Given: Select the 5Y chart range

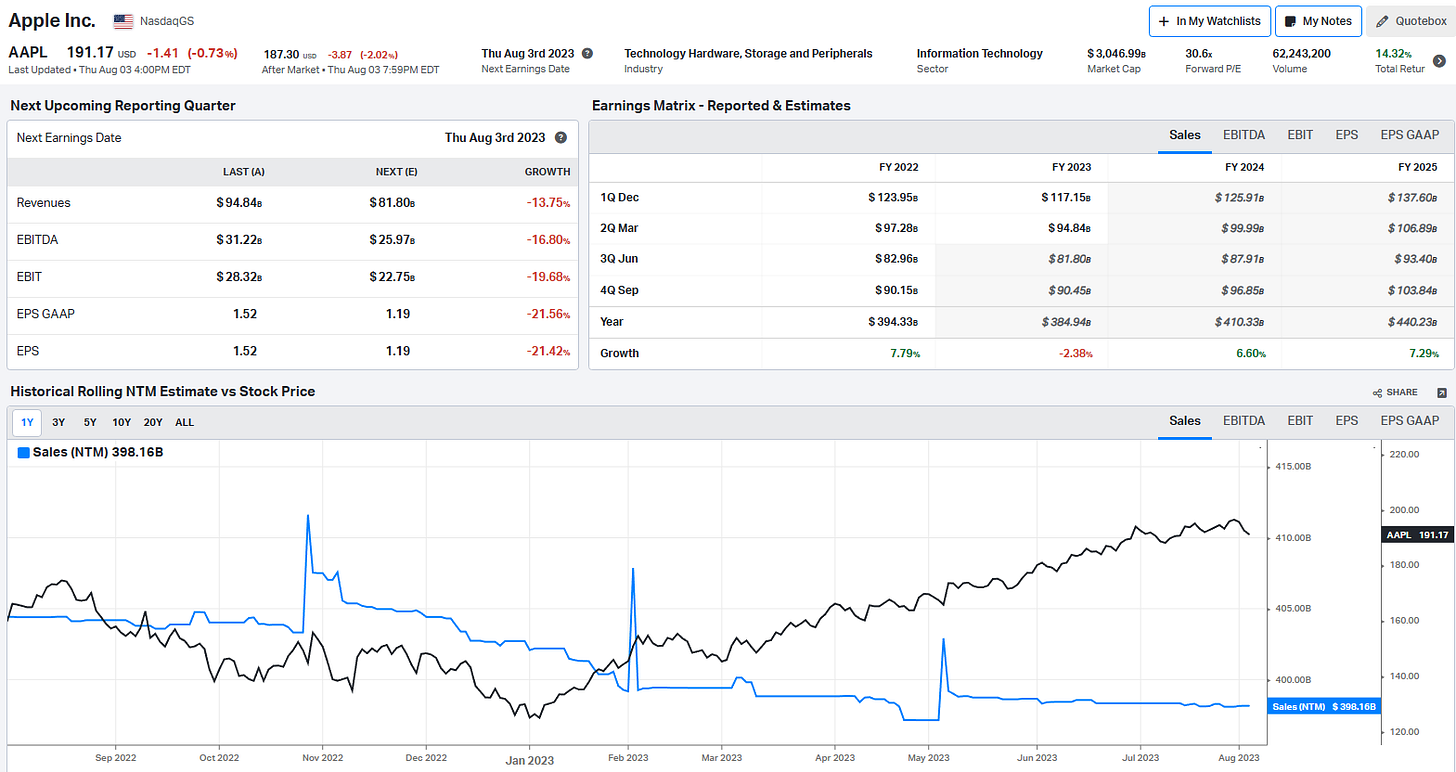Looking at the screenshot, I should (x=90, y=422).
